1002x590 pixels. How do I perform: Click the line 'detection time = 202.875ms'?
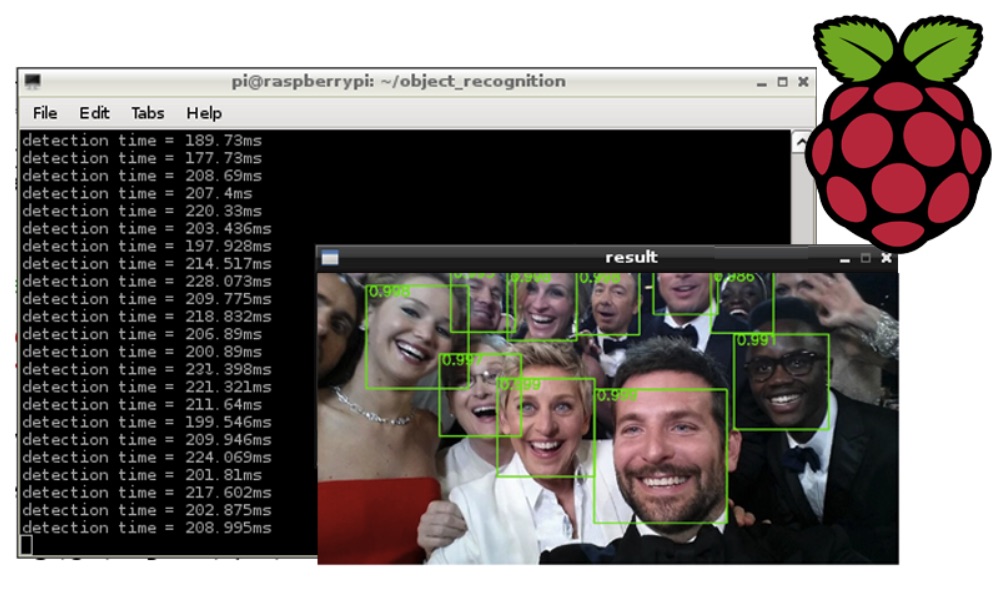pyautogui.click(x=147, y=509)
